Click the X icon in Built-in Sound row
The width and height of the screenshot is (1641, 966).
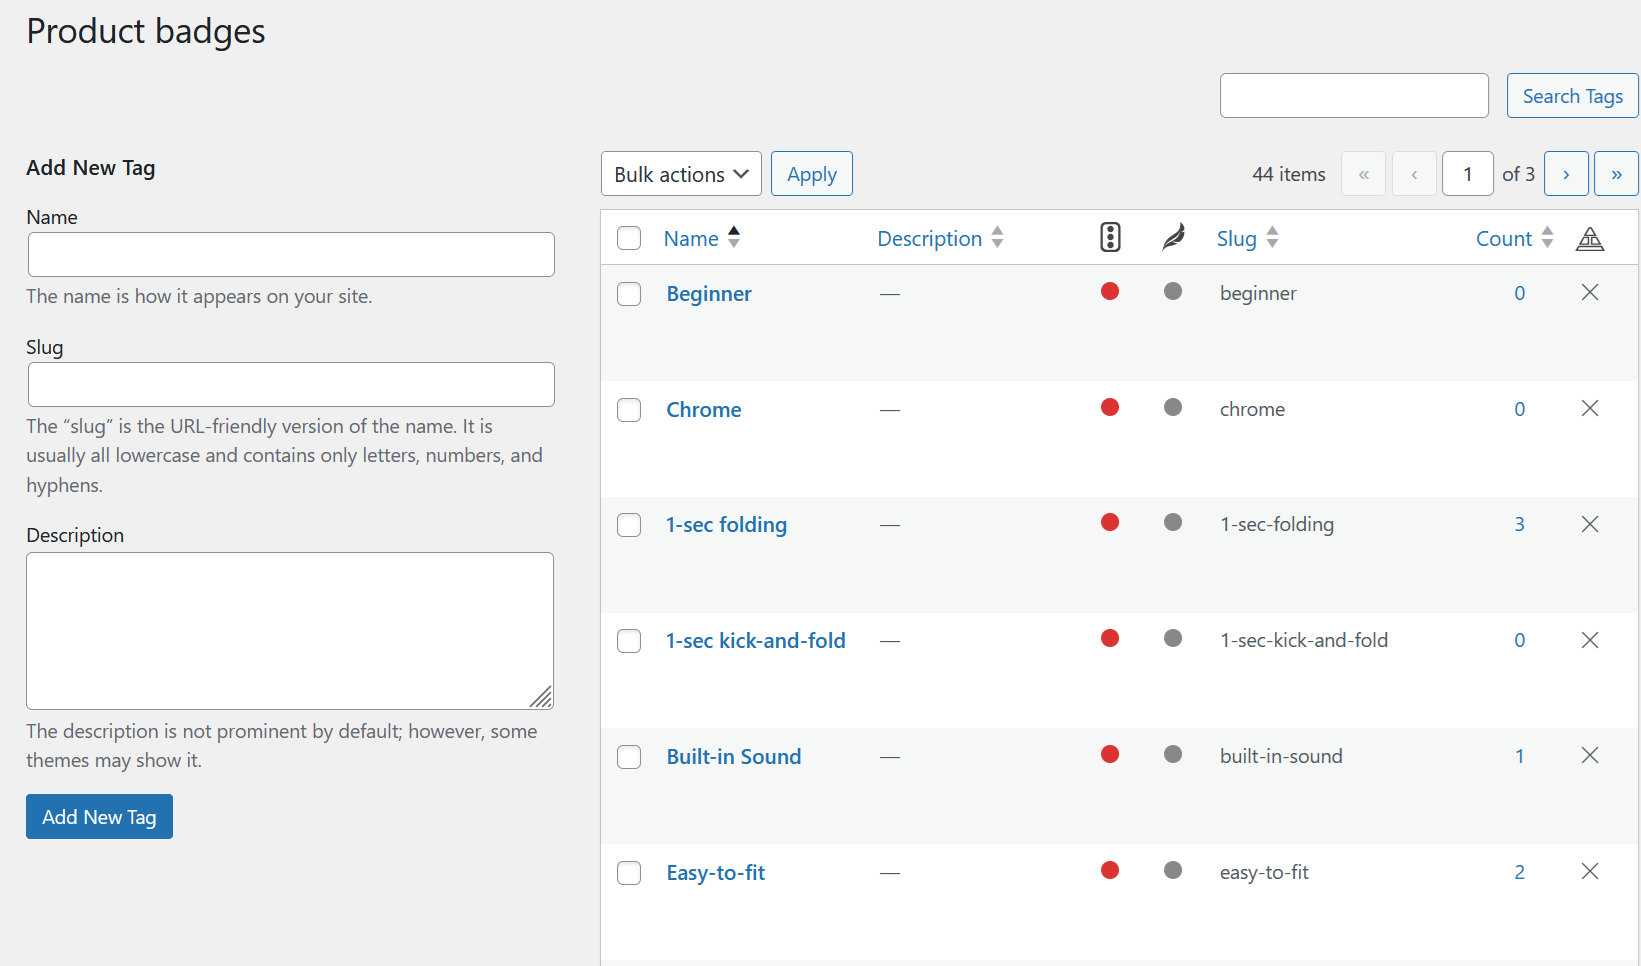pos(1590,755)
